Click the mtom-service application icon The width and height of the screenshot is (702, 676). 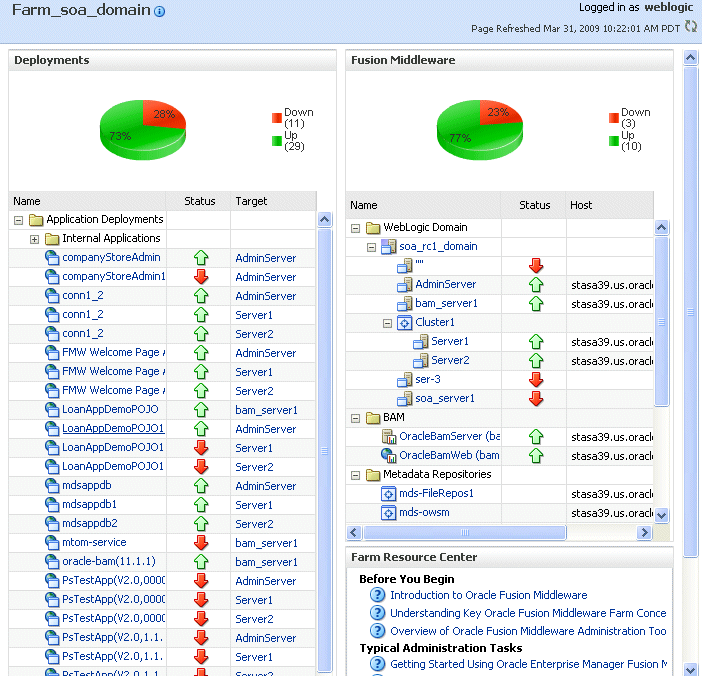52,543
